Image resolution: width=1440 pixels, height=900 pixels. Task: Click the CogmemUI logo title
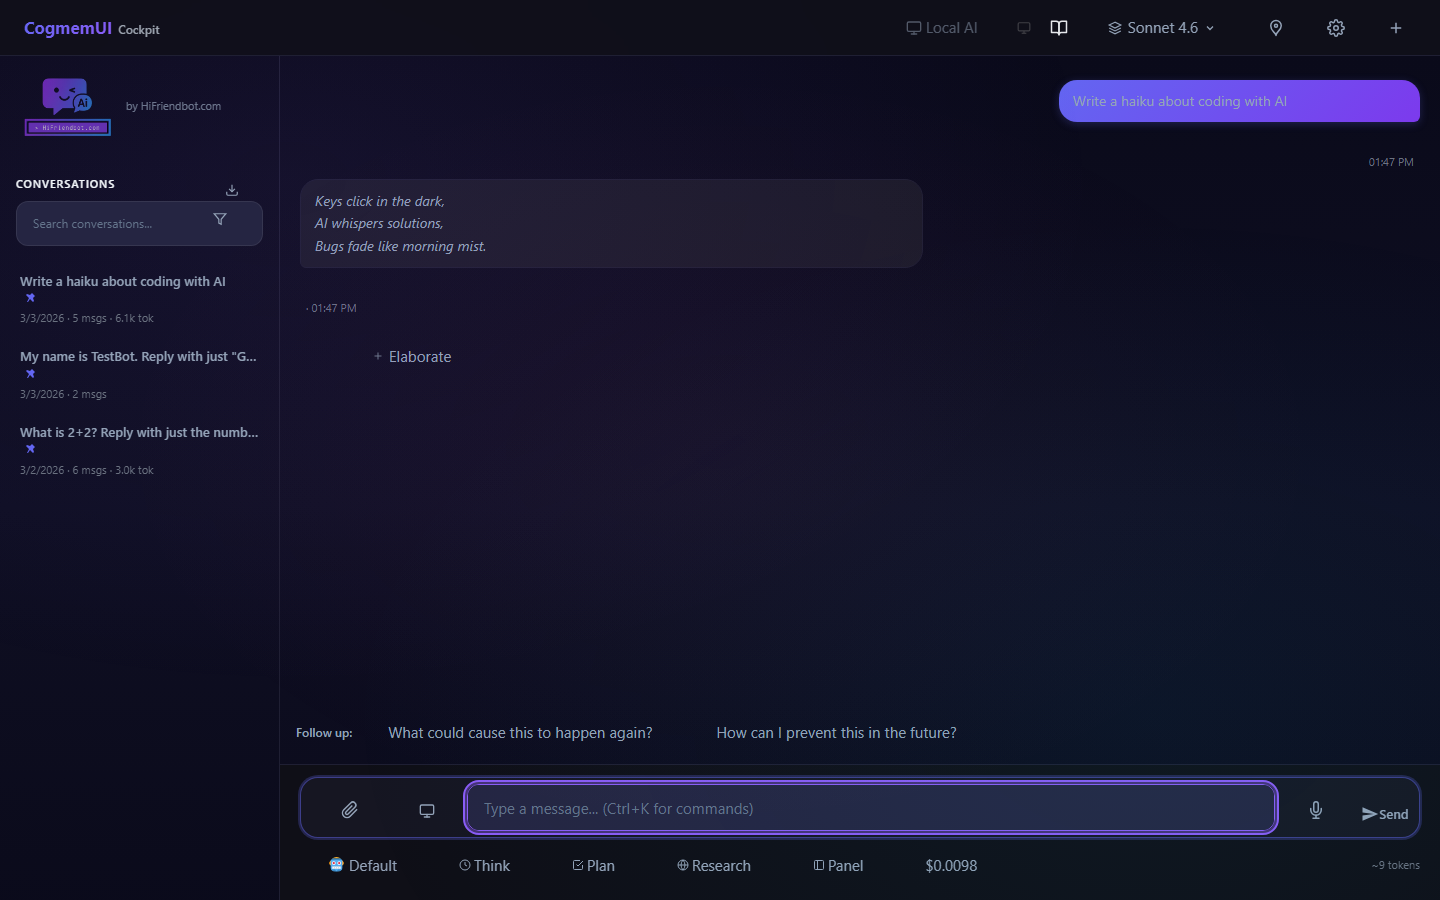(x=68, y=28)
